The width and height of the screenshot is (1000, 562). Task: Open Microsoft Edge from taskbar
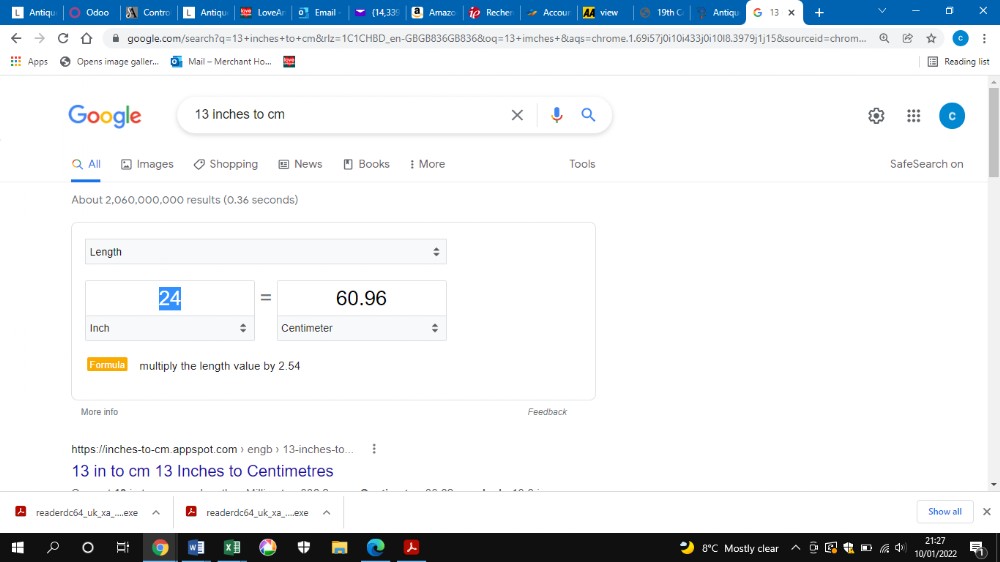click(x=376, y=547)
